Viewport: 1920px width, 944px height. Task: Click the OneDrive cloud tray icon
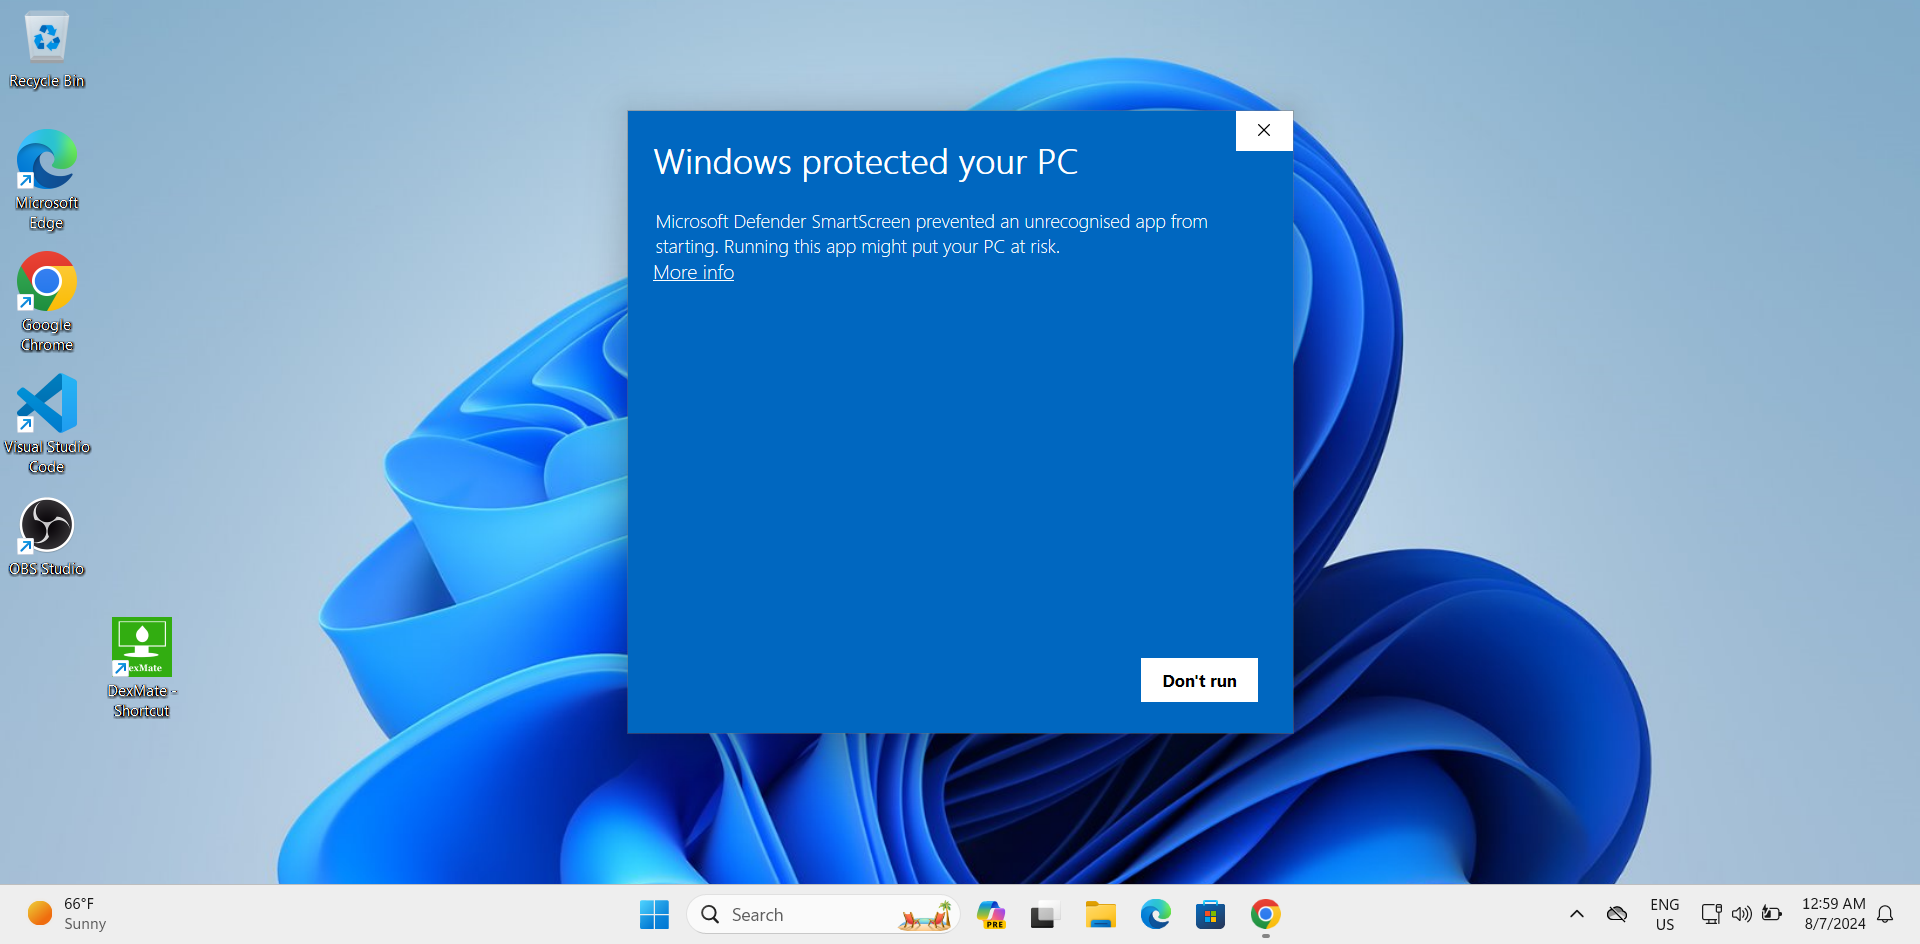coord(1617,914)
